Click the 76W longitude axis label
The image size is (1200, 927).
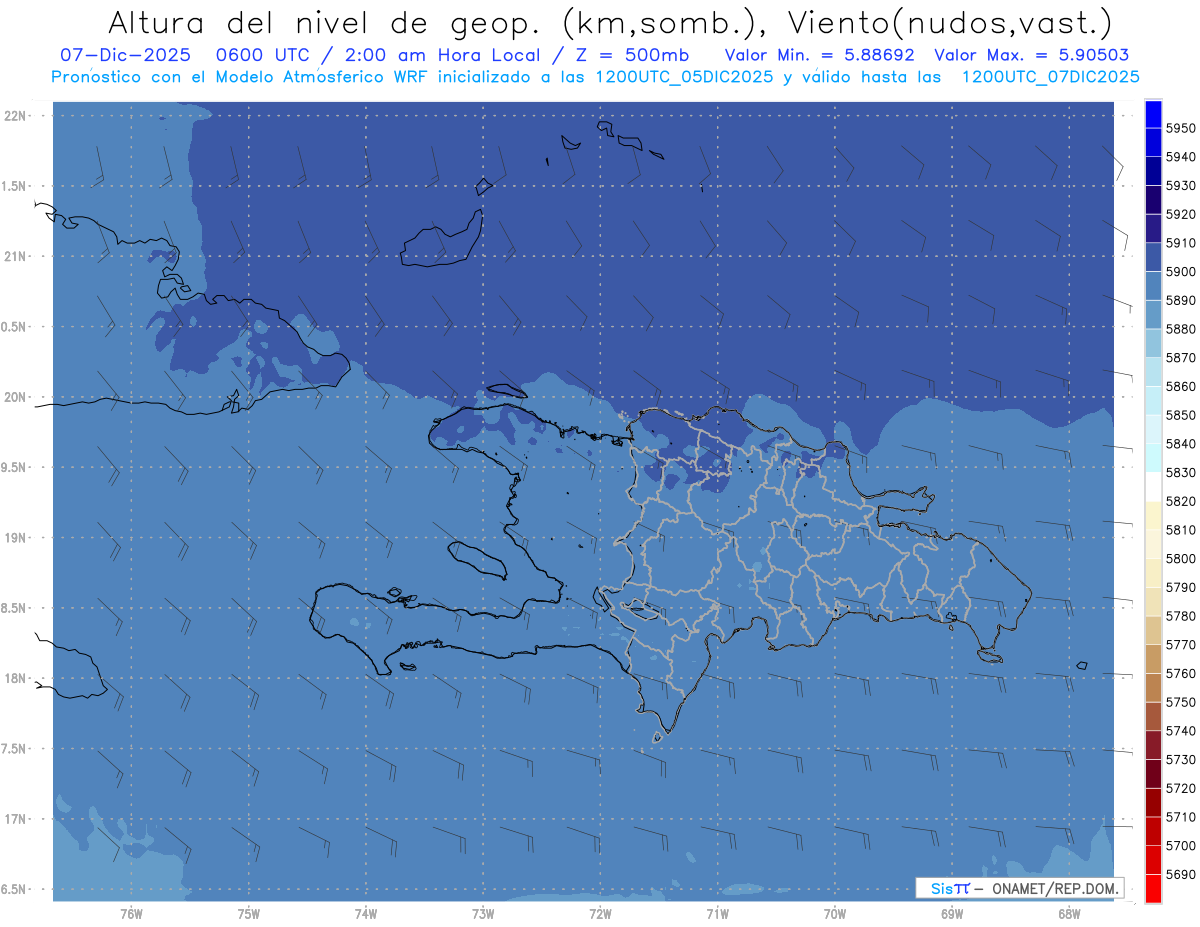click(x=130, y=913)
